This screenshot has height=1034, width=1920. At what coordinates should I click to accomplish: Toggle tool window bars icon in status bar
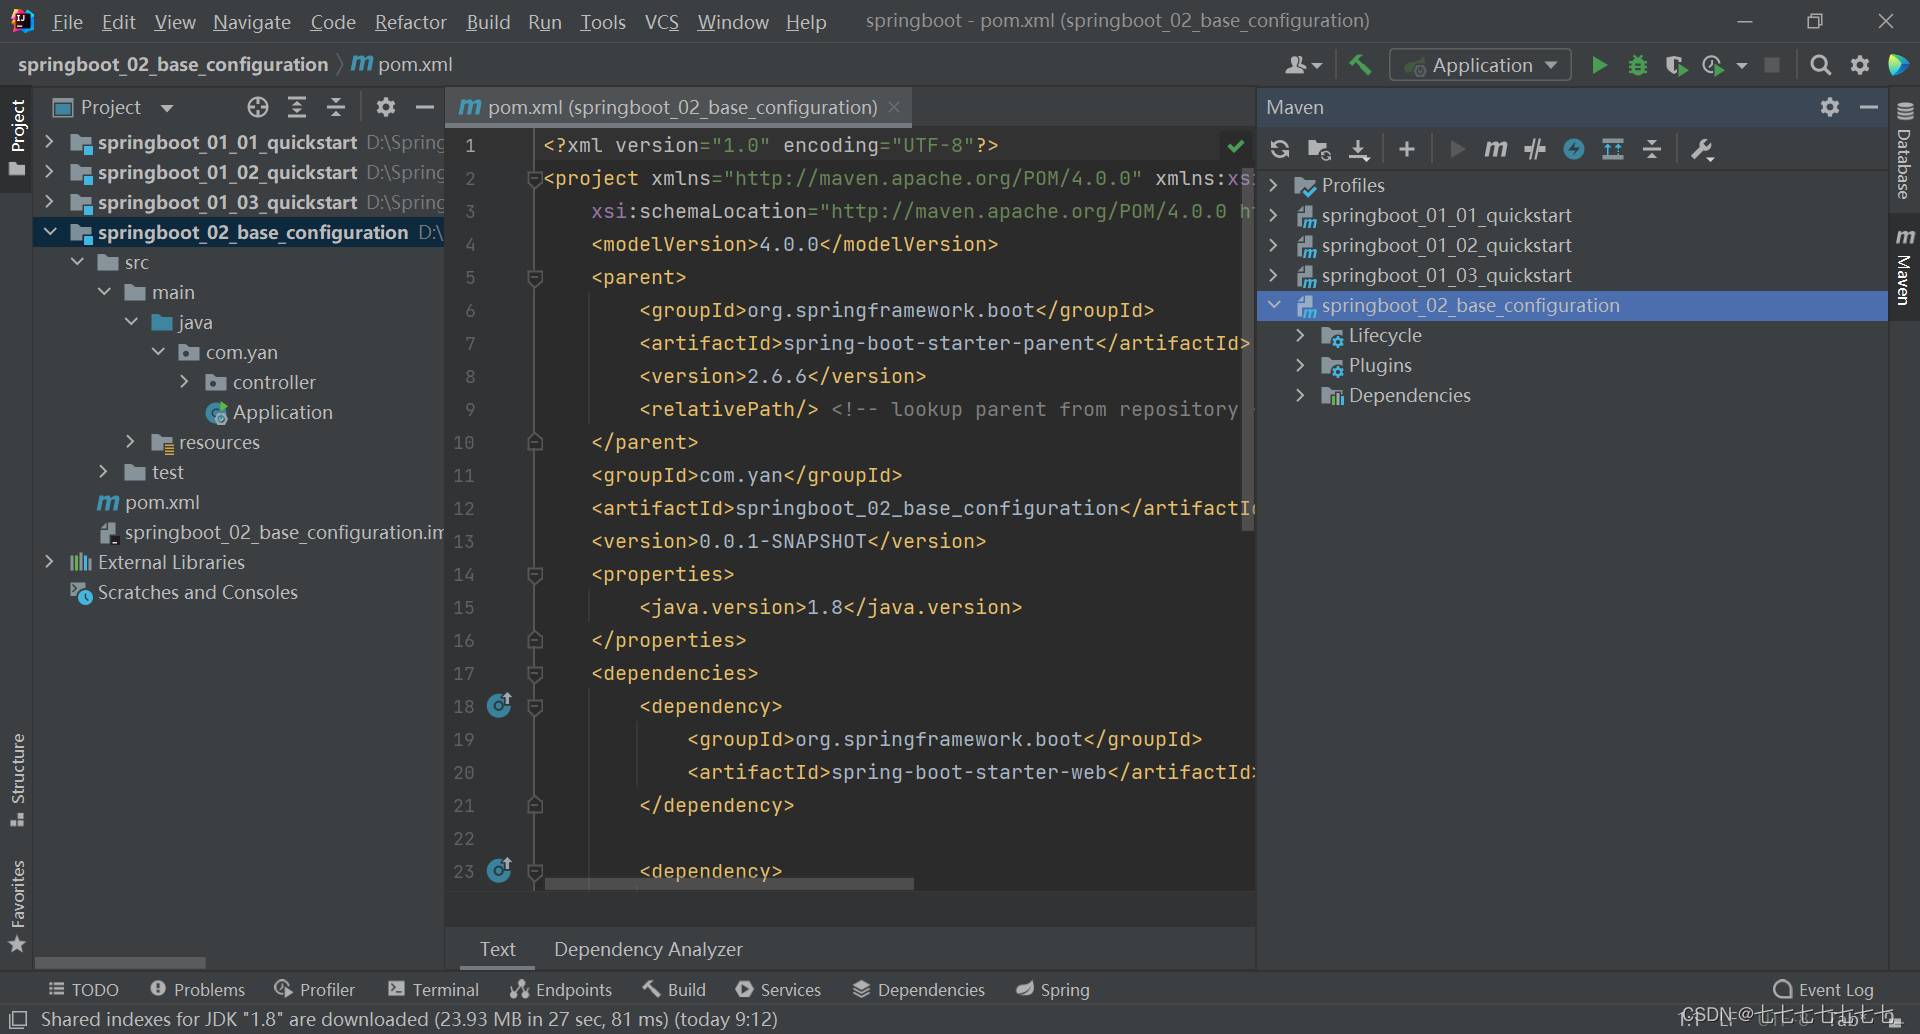pyautogui.click(x=18, y=1019)
